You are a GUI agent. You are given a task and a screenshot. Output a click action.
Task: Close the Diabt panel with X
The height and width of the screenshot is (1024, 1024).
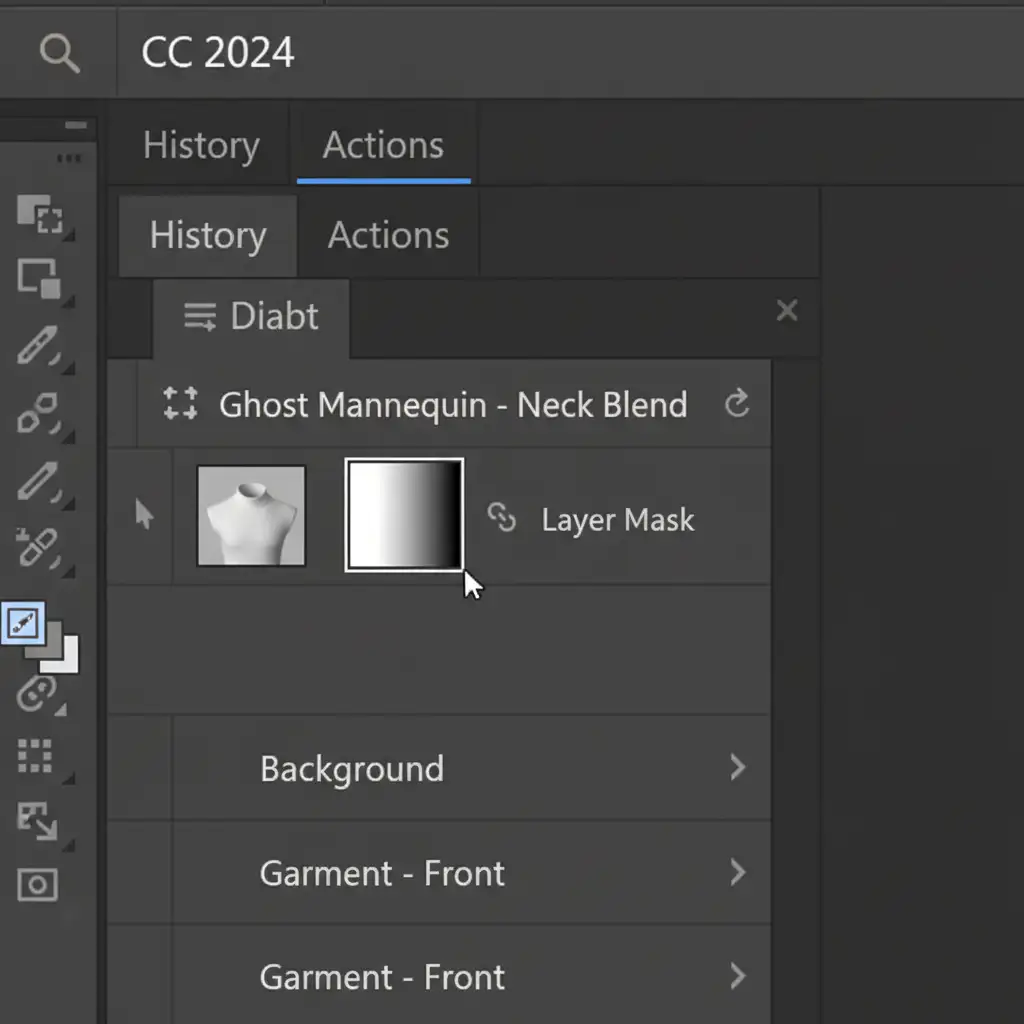click(x=787, y=311)
